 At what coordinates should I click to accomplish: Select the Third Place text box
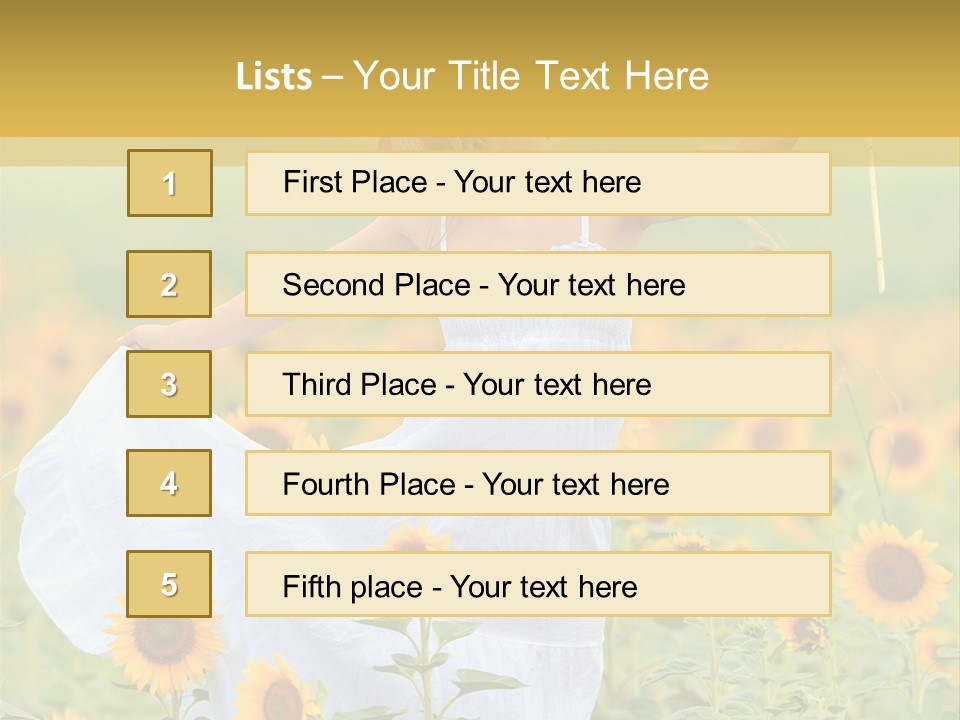538,384
